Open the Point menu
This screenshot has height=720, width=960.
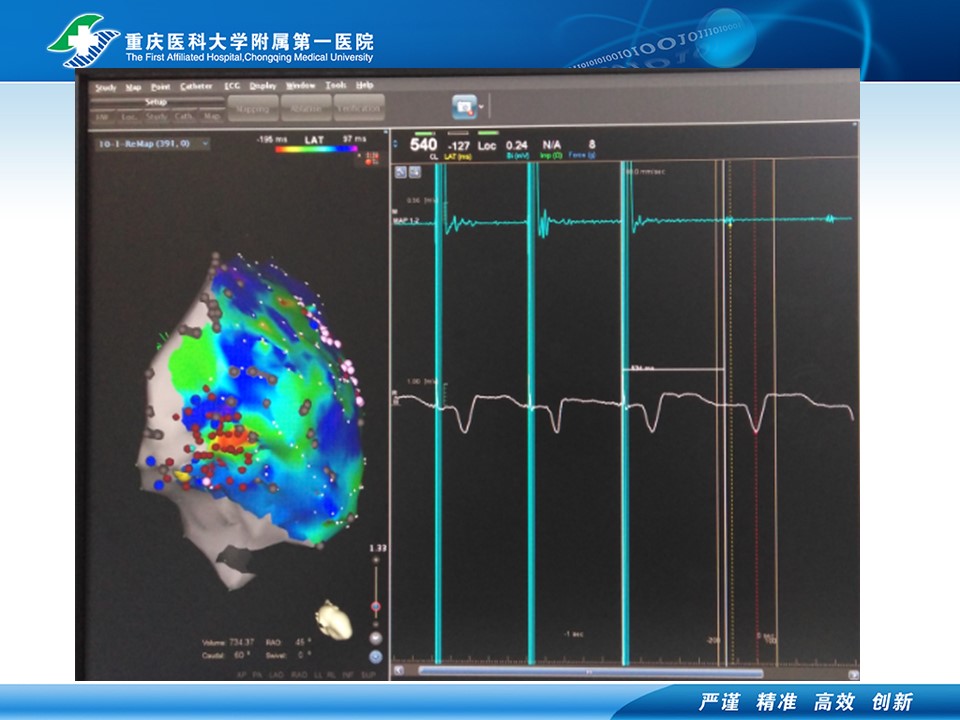coord(160,87)
